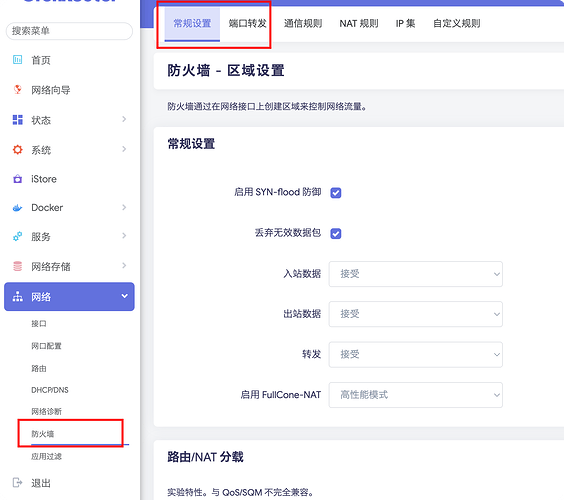This screenshot has height=500, width=564.
Task: Go to the 防火墙 submenu item
Action: point(42,434)
